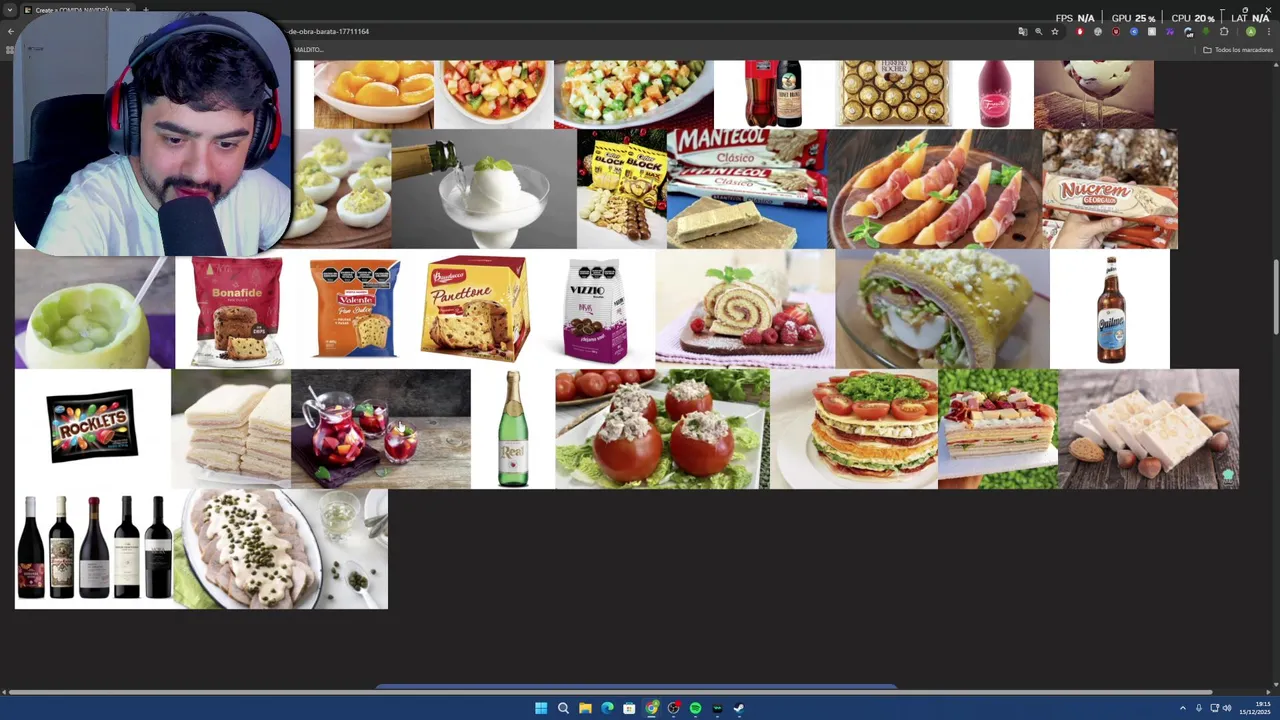Screen dimensions: 1280x720
Task: Open the zoom level indicator
Action: click(1038, 32)
